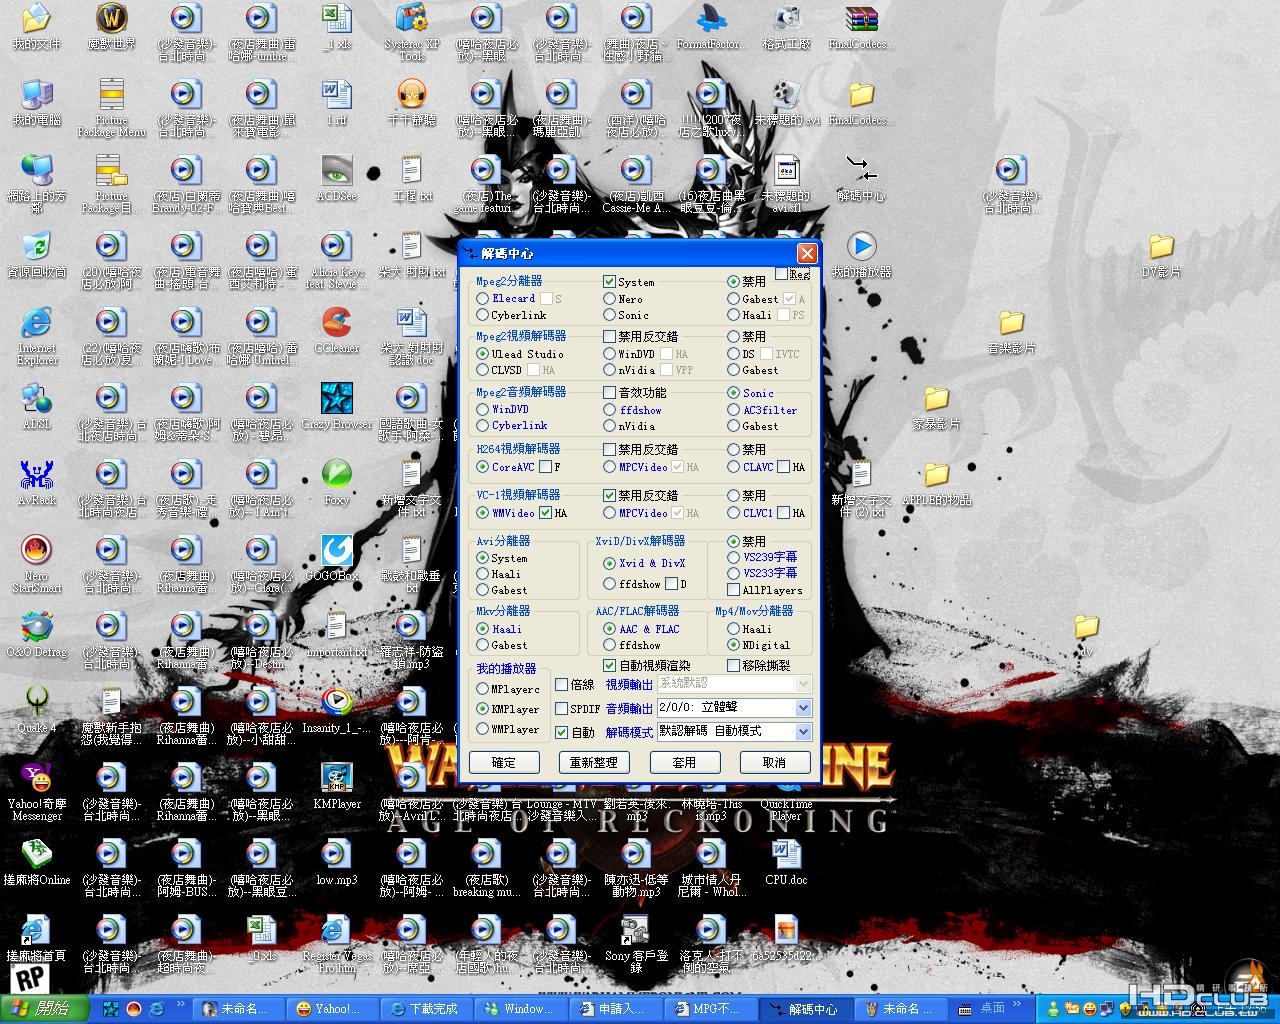Choose WMPlayer as my player

(x=483, y=729)
